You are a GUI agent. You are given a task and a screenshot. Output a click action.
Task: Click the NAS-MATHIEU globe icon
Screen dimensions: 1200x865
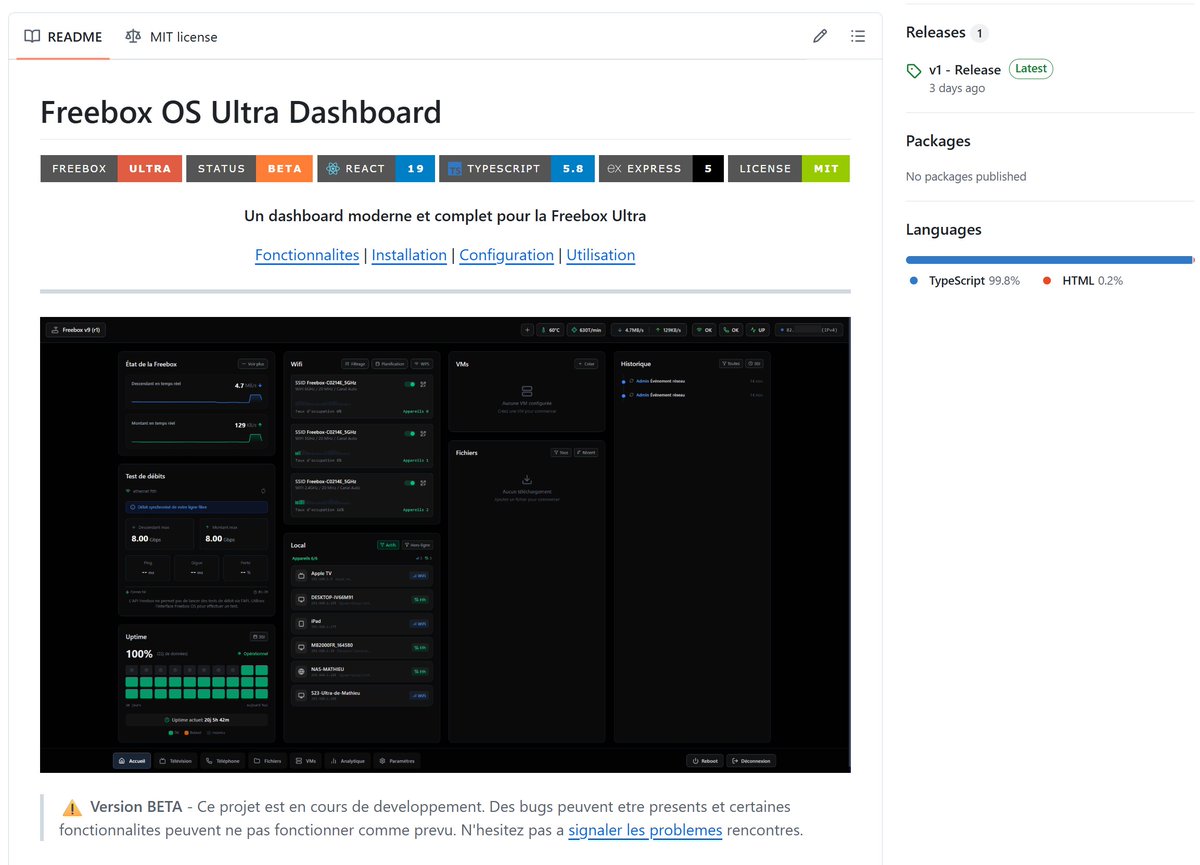pyautogui.click(x=301, y=671)
